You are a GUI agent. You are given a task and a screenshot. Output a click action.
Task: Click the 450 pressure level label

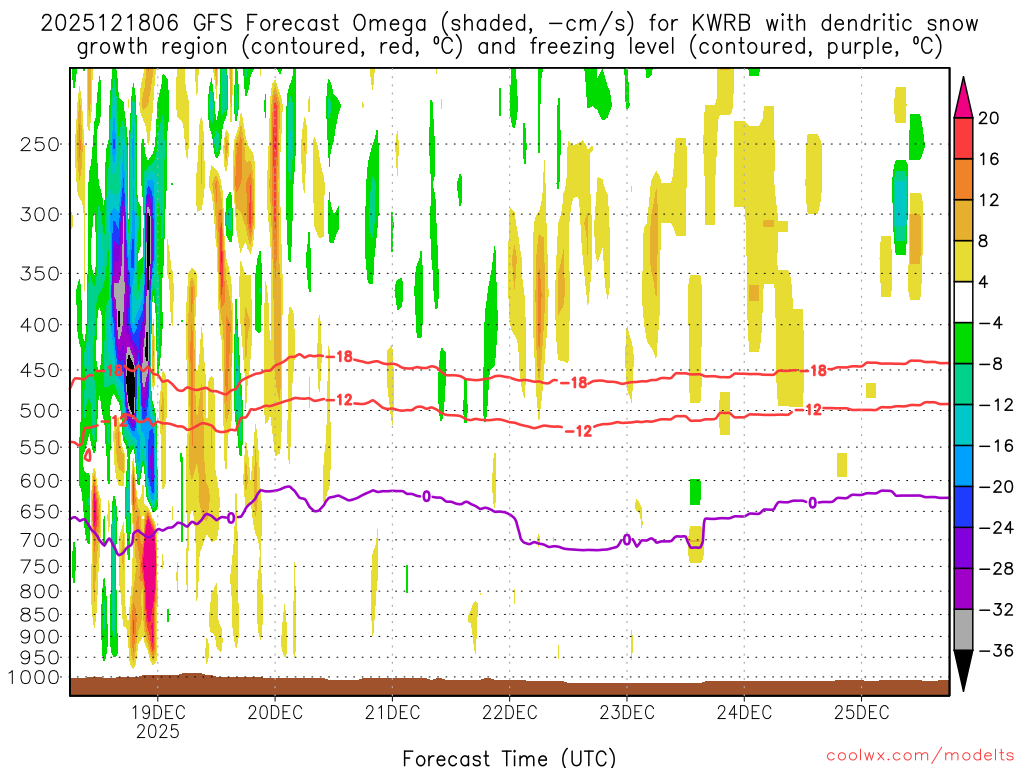pyautogui.click(x=40, y=370)
